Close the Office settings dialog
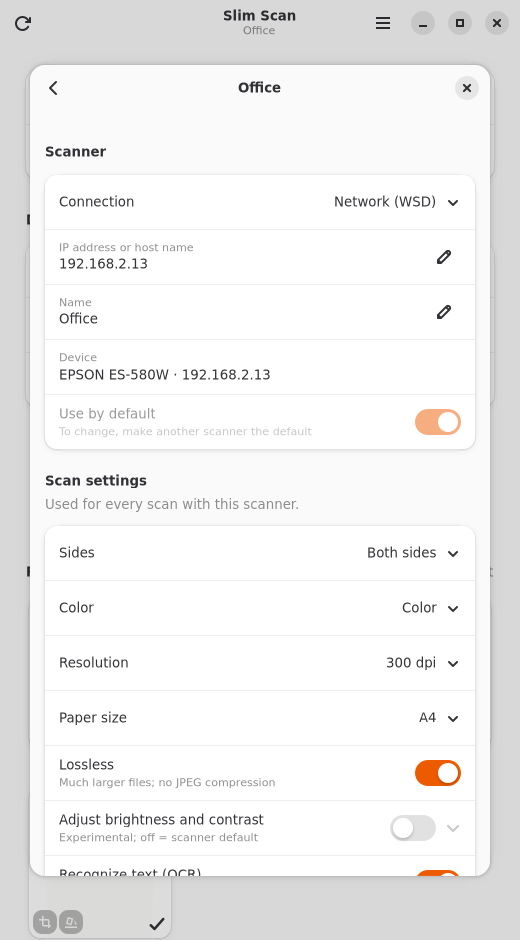Image resolution: width=520 pixels, height=940 pixels. (467, 88)
